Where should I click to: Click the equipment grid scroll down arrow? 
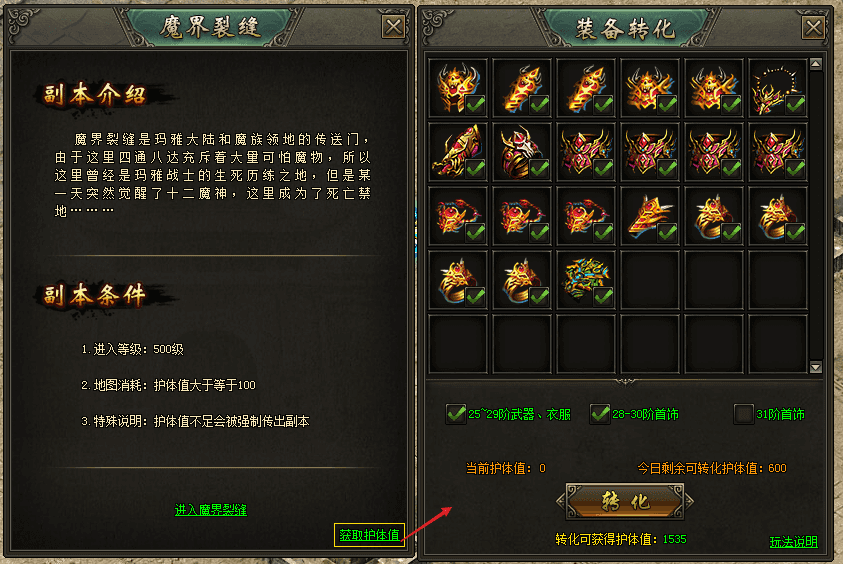816,367
